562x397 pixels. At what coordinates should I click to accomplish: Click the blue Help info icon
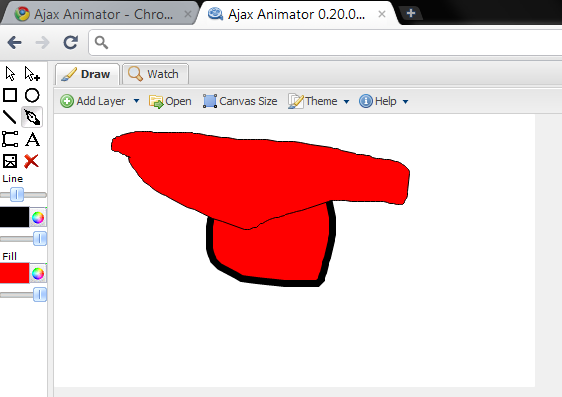(x=366, y=101)
